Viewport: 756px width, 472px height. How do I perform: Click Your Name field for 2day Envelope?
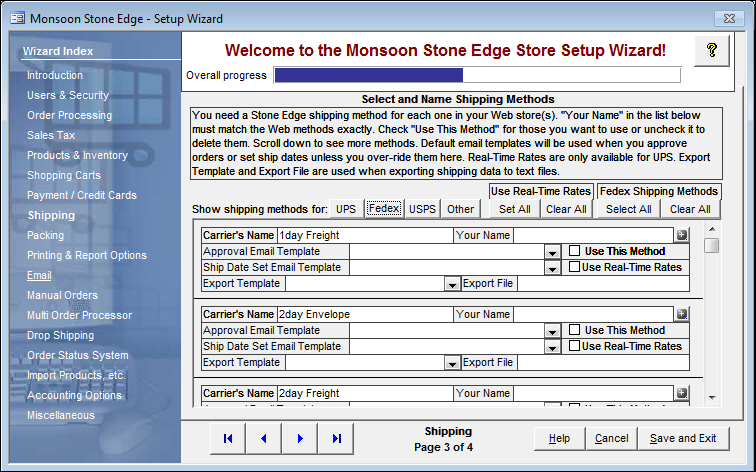594,314
